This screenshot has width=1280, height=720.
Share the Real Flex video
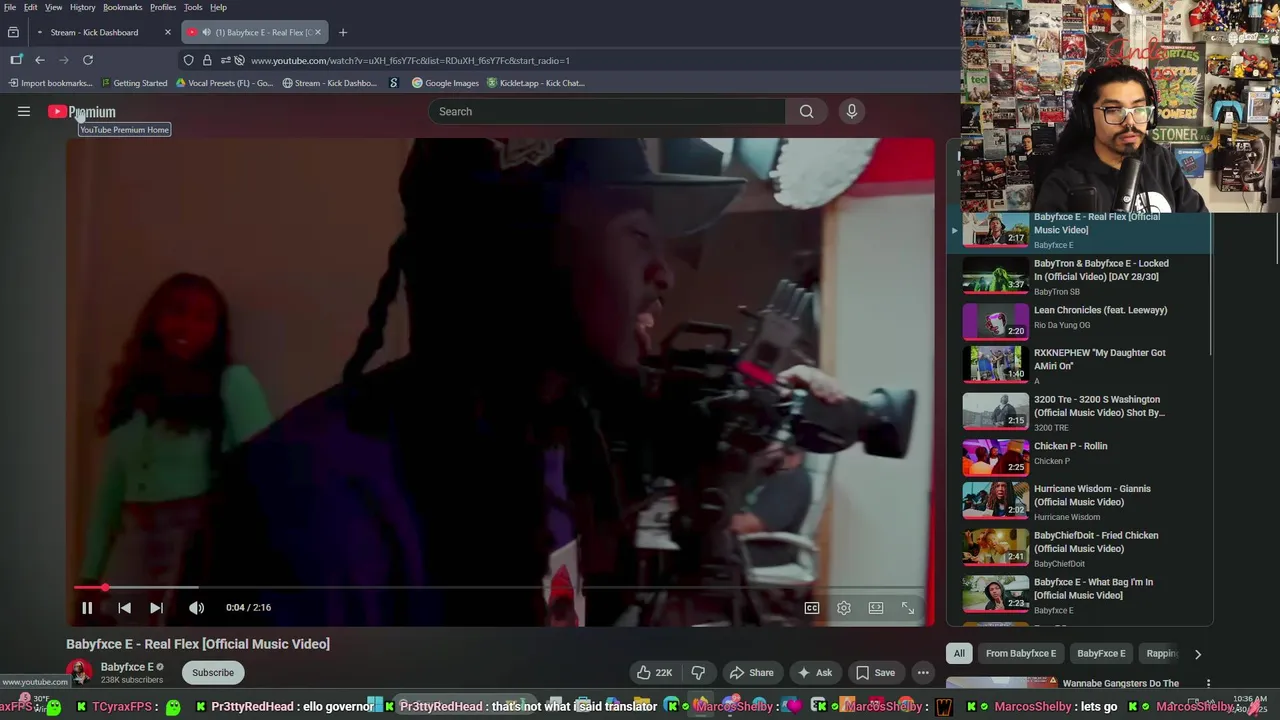[x=752, y=672]
